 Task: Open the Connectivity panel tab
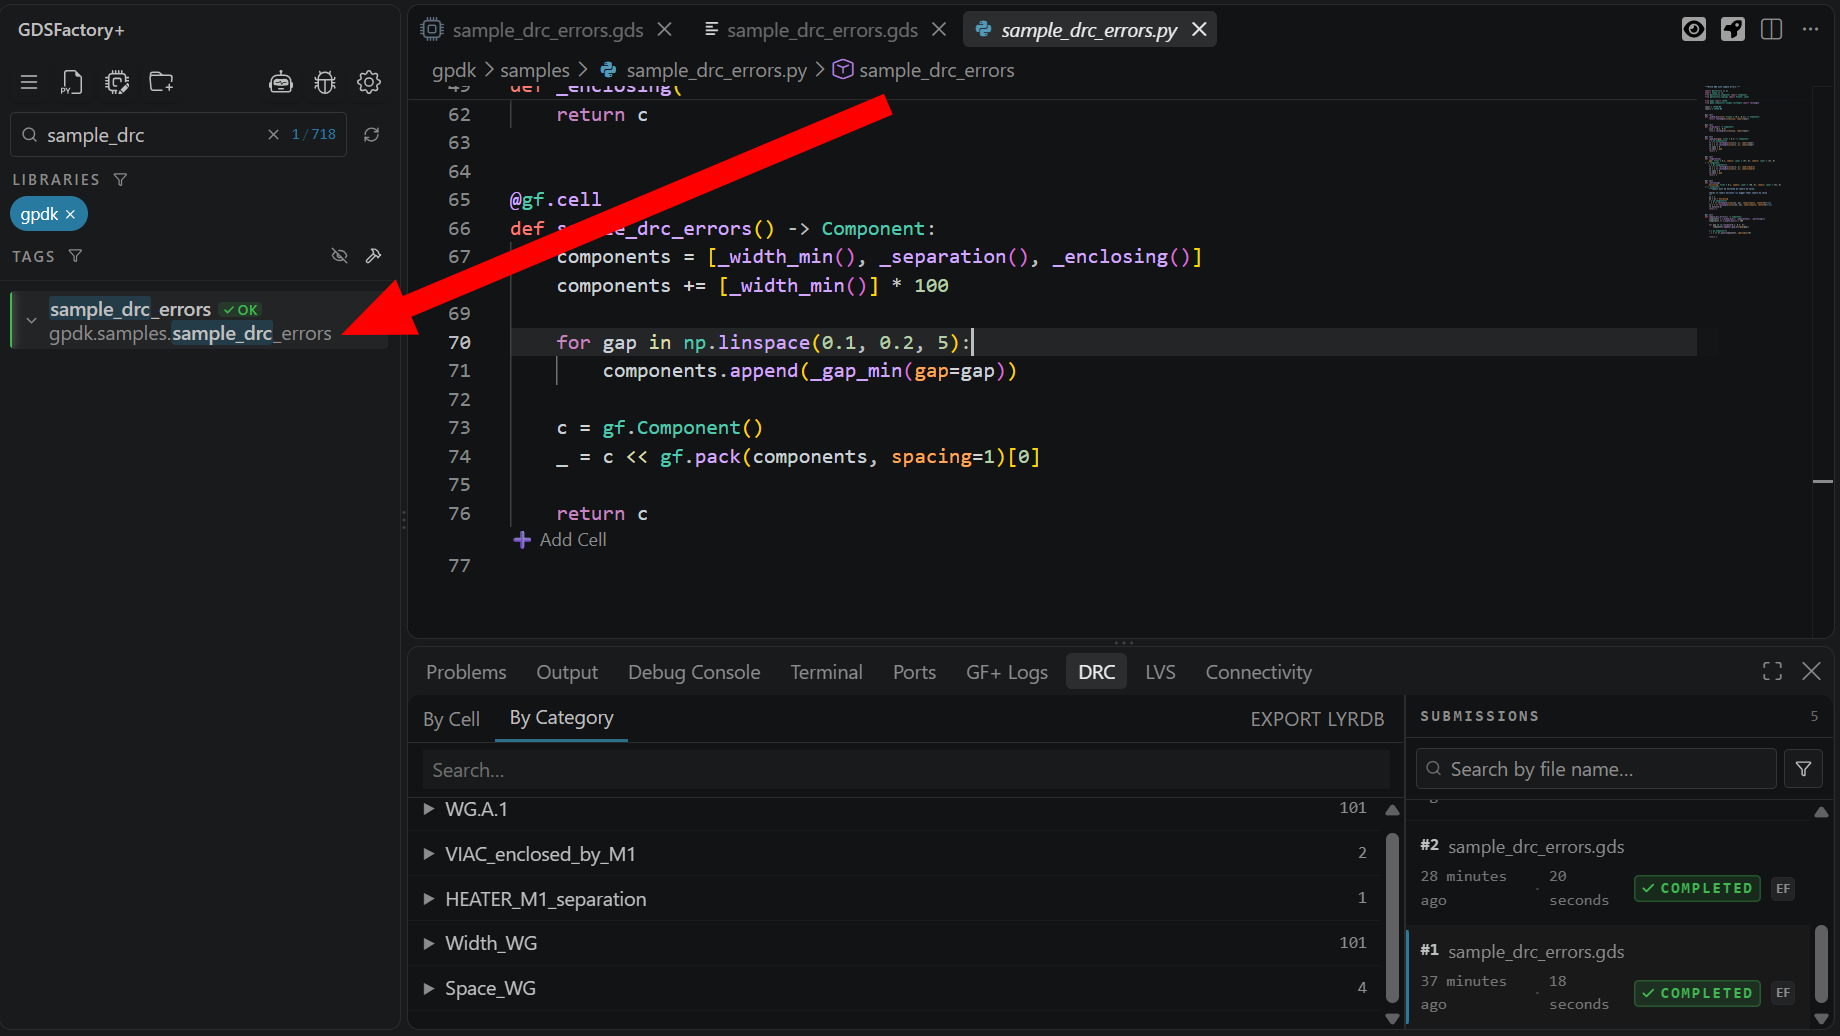(x=1258, y=672)
